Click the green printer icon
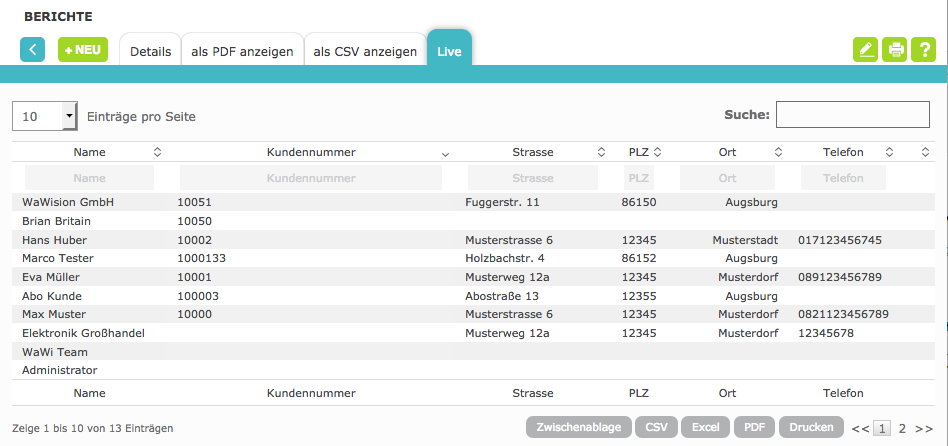Image resolution: width=948 pixels, height=446 pixels. tap(895, 50)
